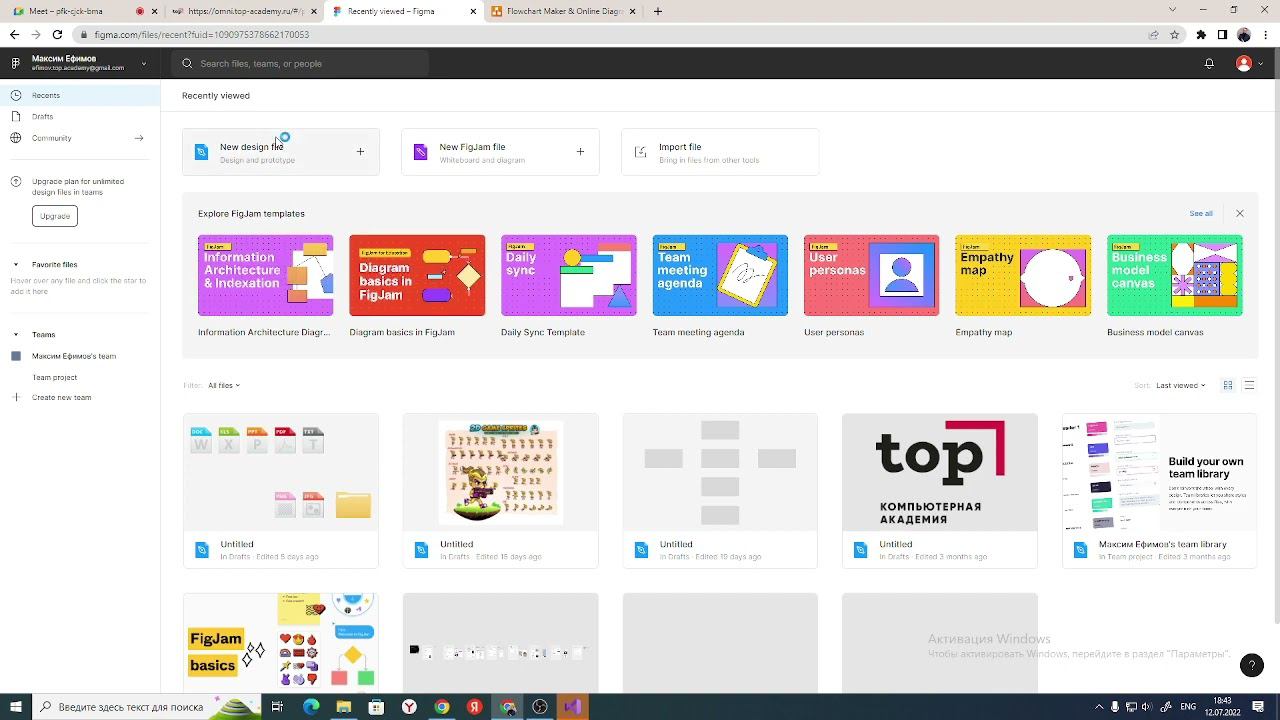Open File Explorer from the taskbar
The height and width of the screenshot is (720, 1280).
point(344,707)
